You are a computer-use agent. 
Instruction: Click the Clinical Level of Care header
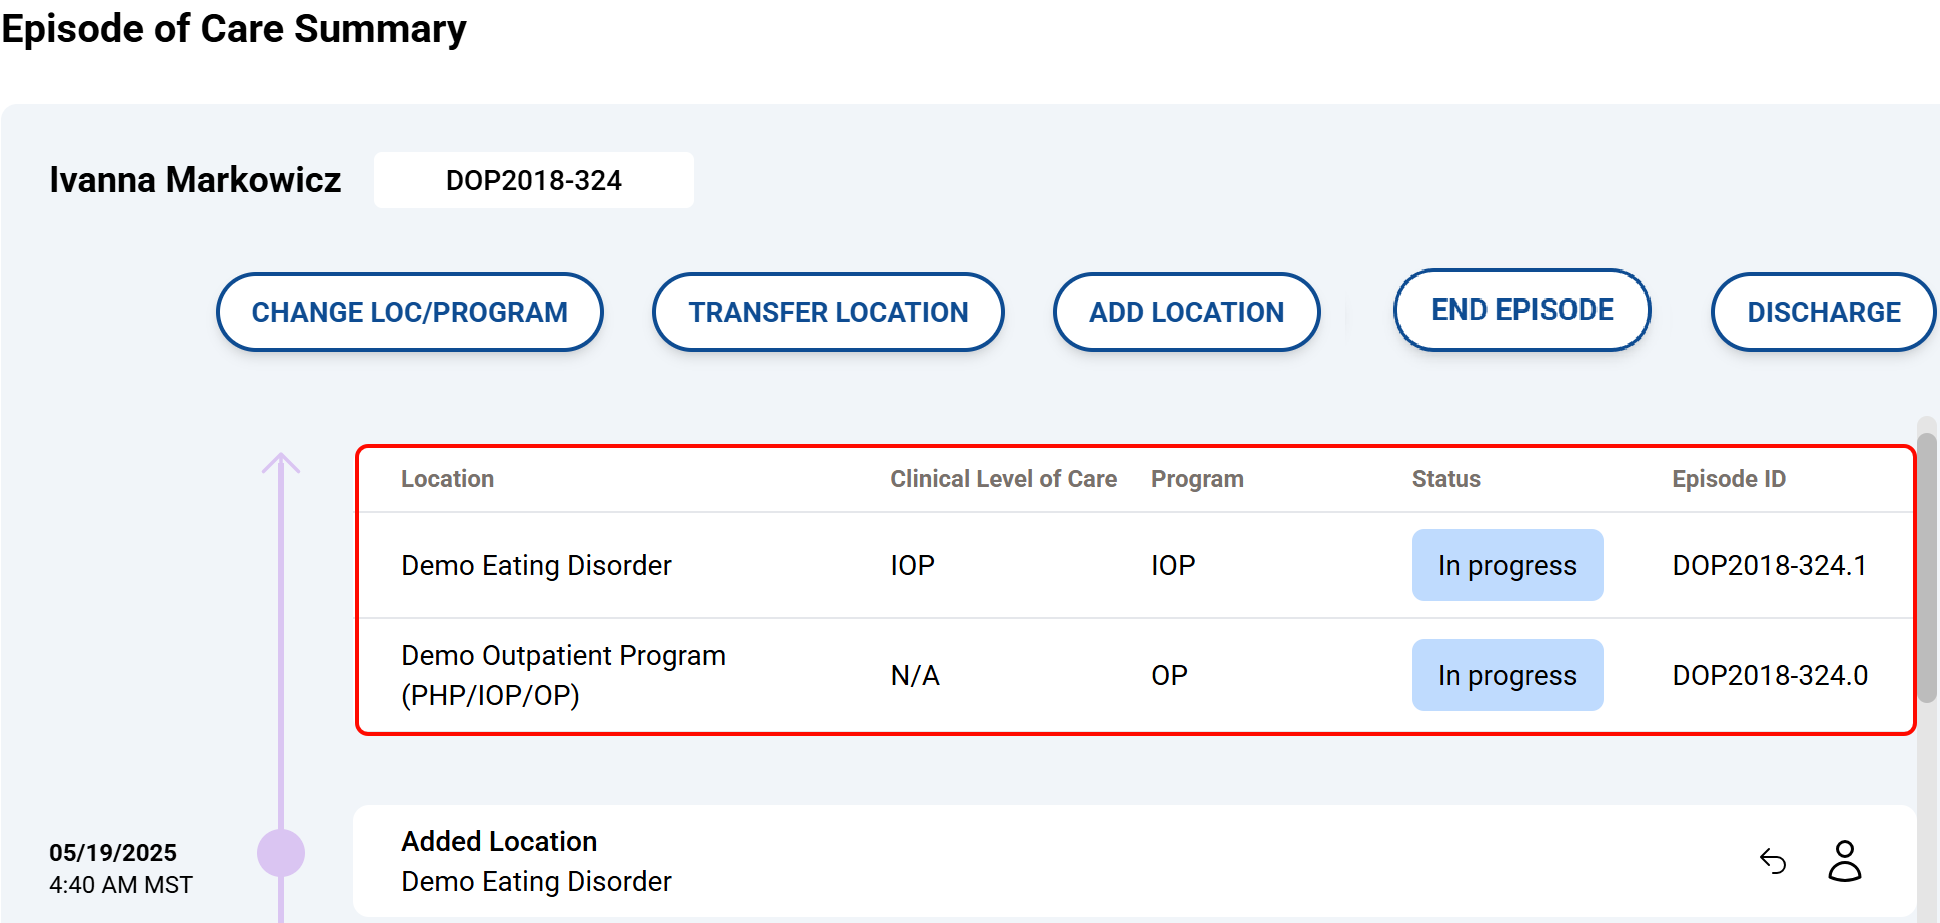tap(1003, 479)
